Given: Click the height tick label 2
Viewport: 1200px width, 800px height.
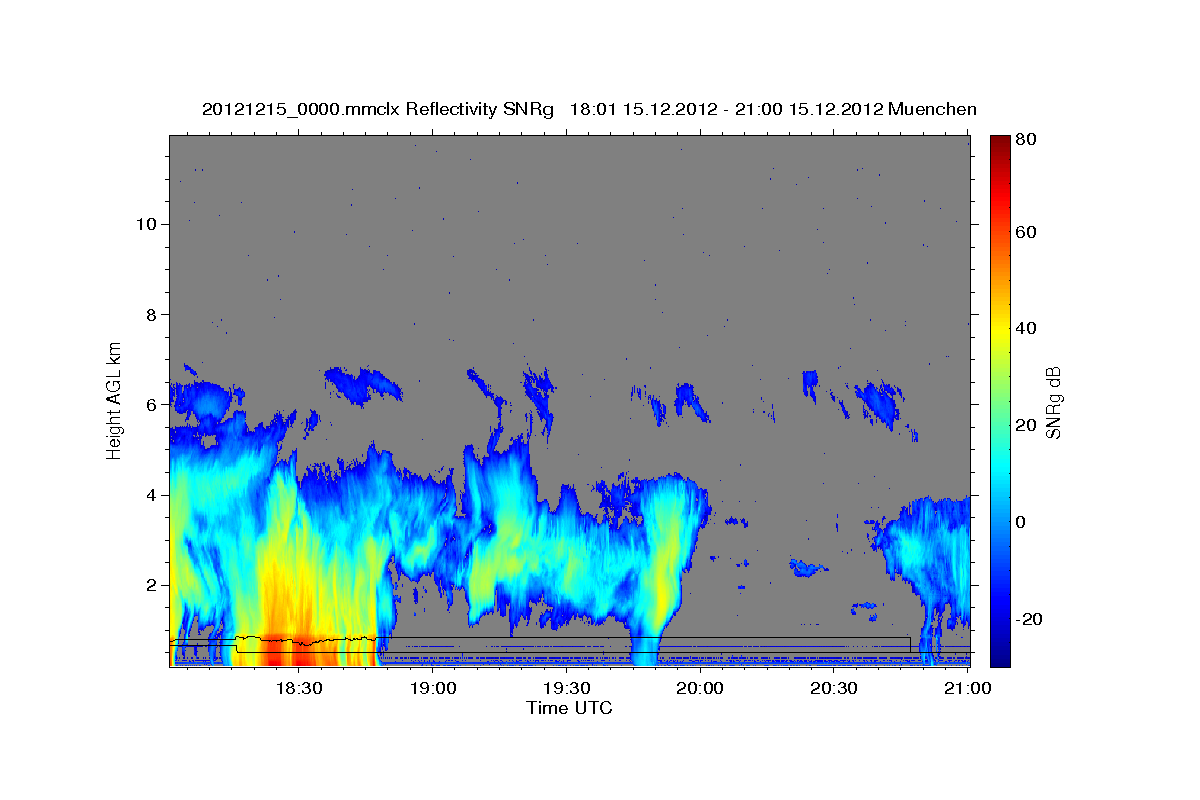Looking at the screenshot, I should [x=150, y=584].
